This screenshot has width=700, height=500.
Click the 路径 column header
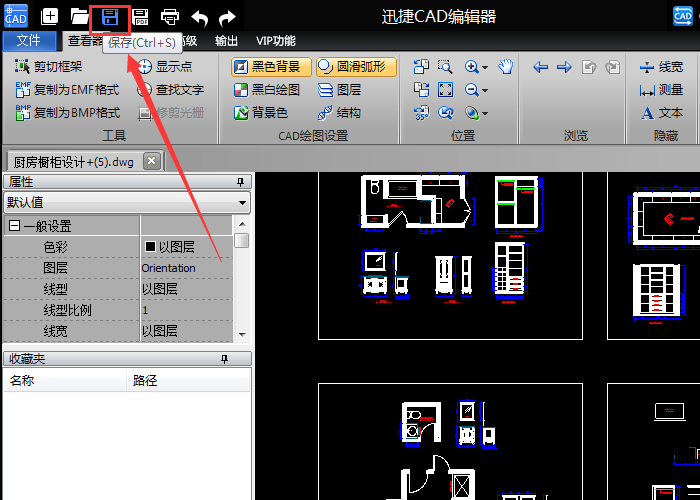coord(188,381)
